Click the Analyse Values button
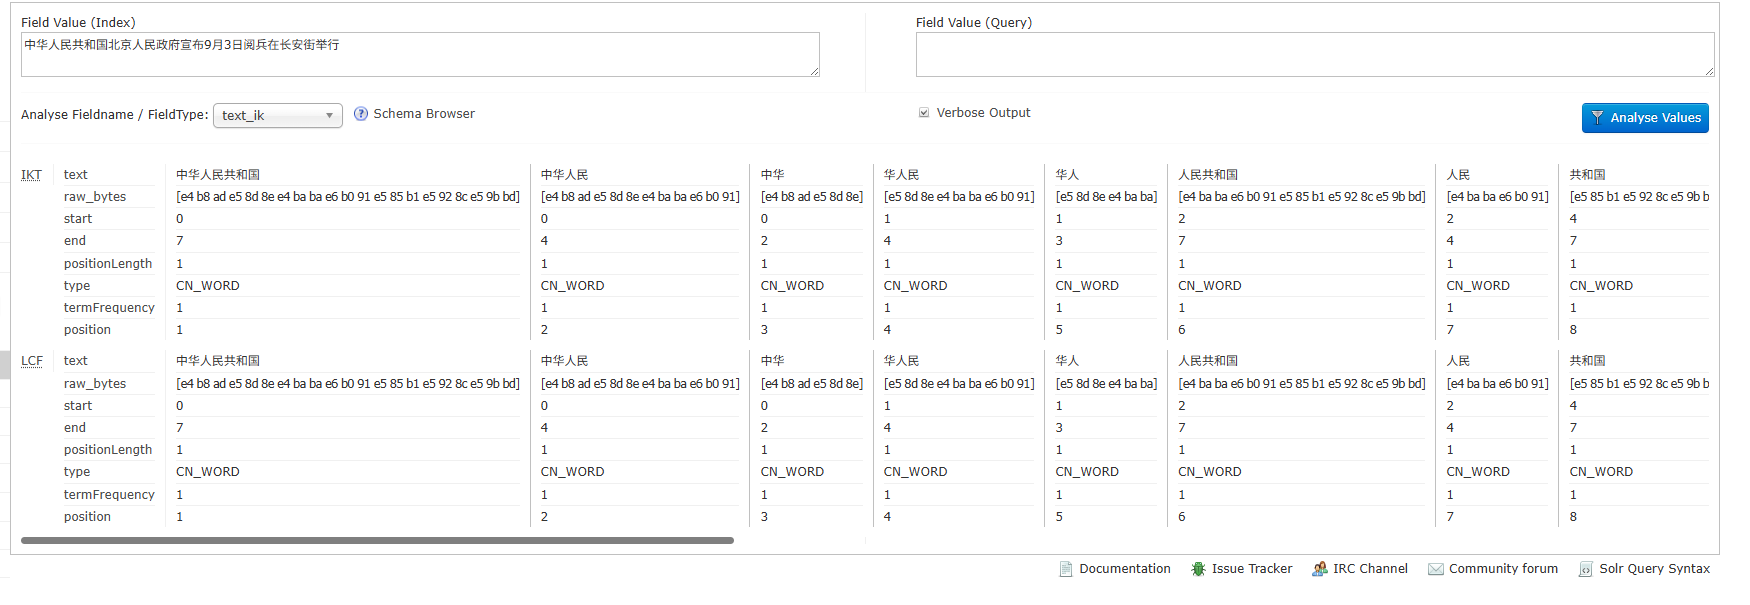Screen dimensions: 1750x605 pyautogui.click(x=1645, y=118)
